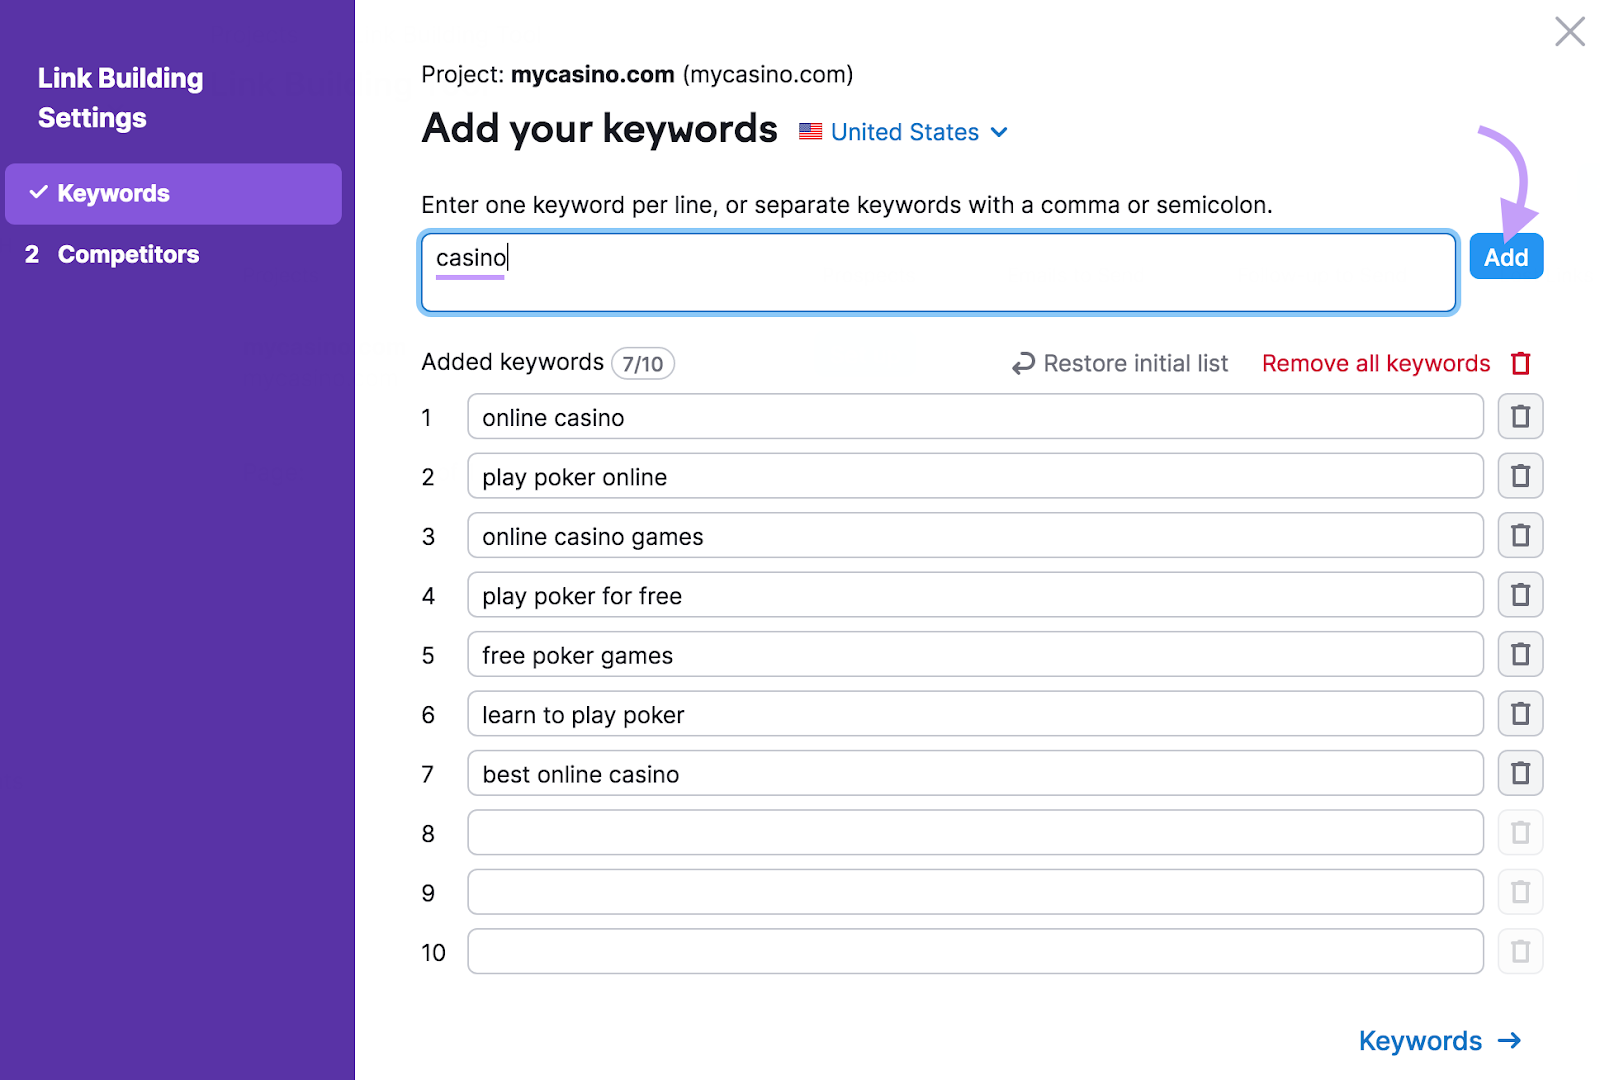Remove "online casino games" using its trash icon
The width and height of the screenshot is (1600, 1080).
1520,535
